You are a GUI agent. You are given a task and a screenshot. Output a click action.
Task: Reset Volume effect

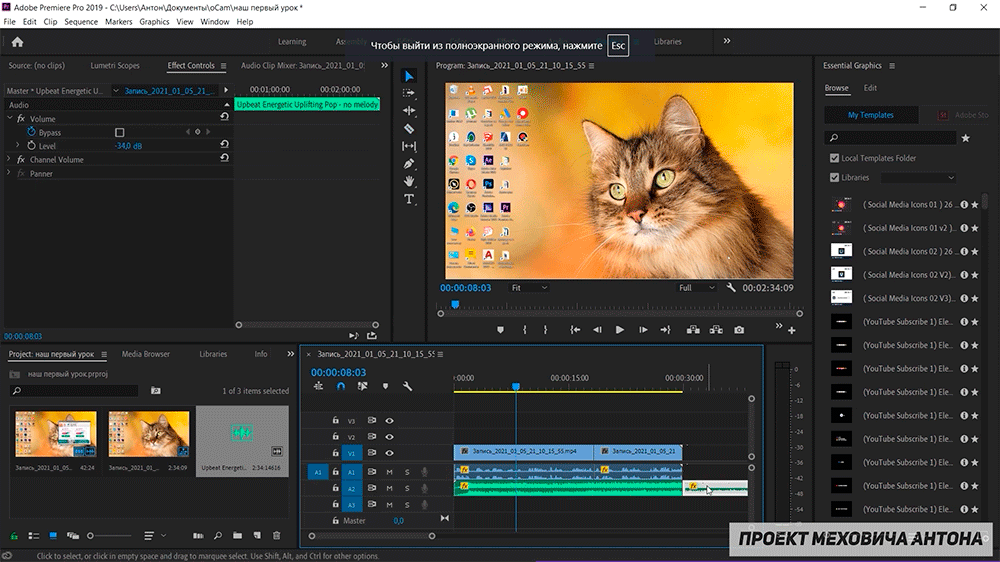(224, 117)
